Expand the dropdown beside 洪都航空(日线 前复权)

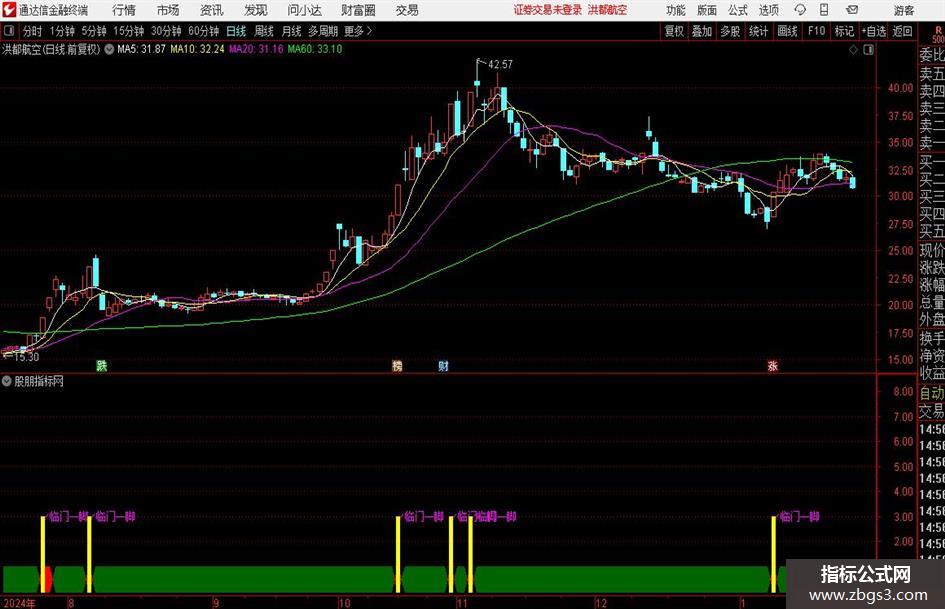tap(109, 49)
